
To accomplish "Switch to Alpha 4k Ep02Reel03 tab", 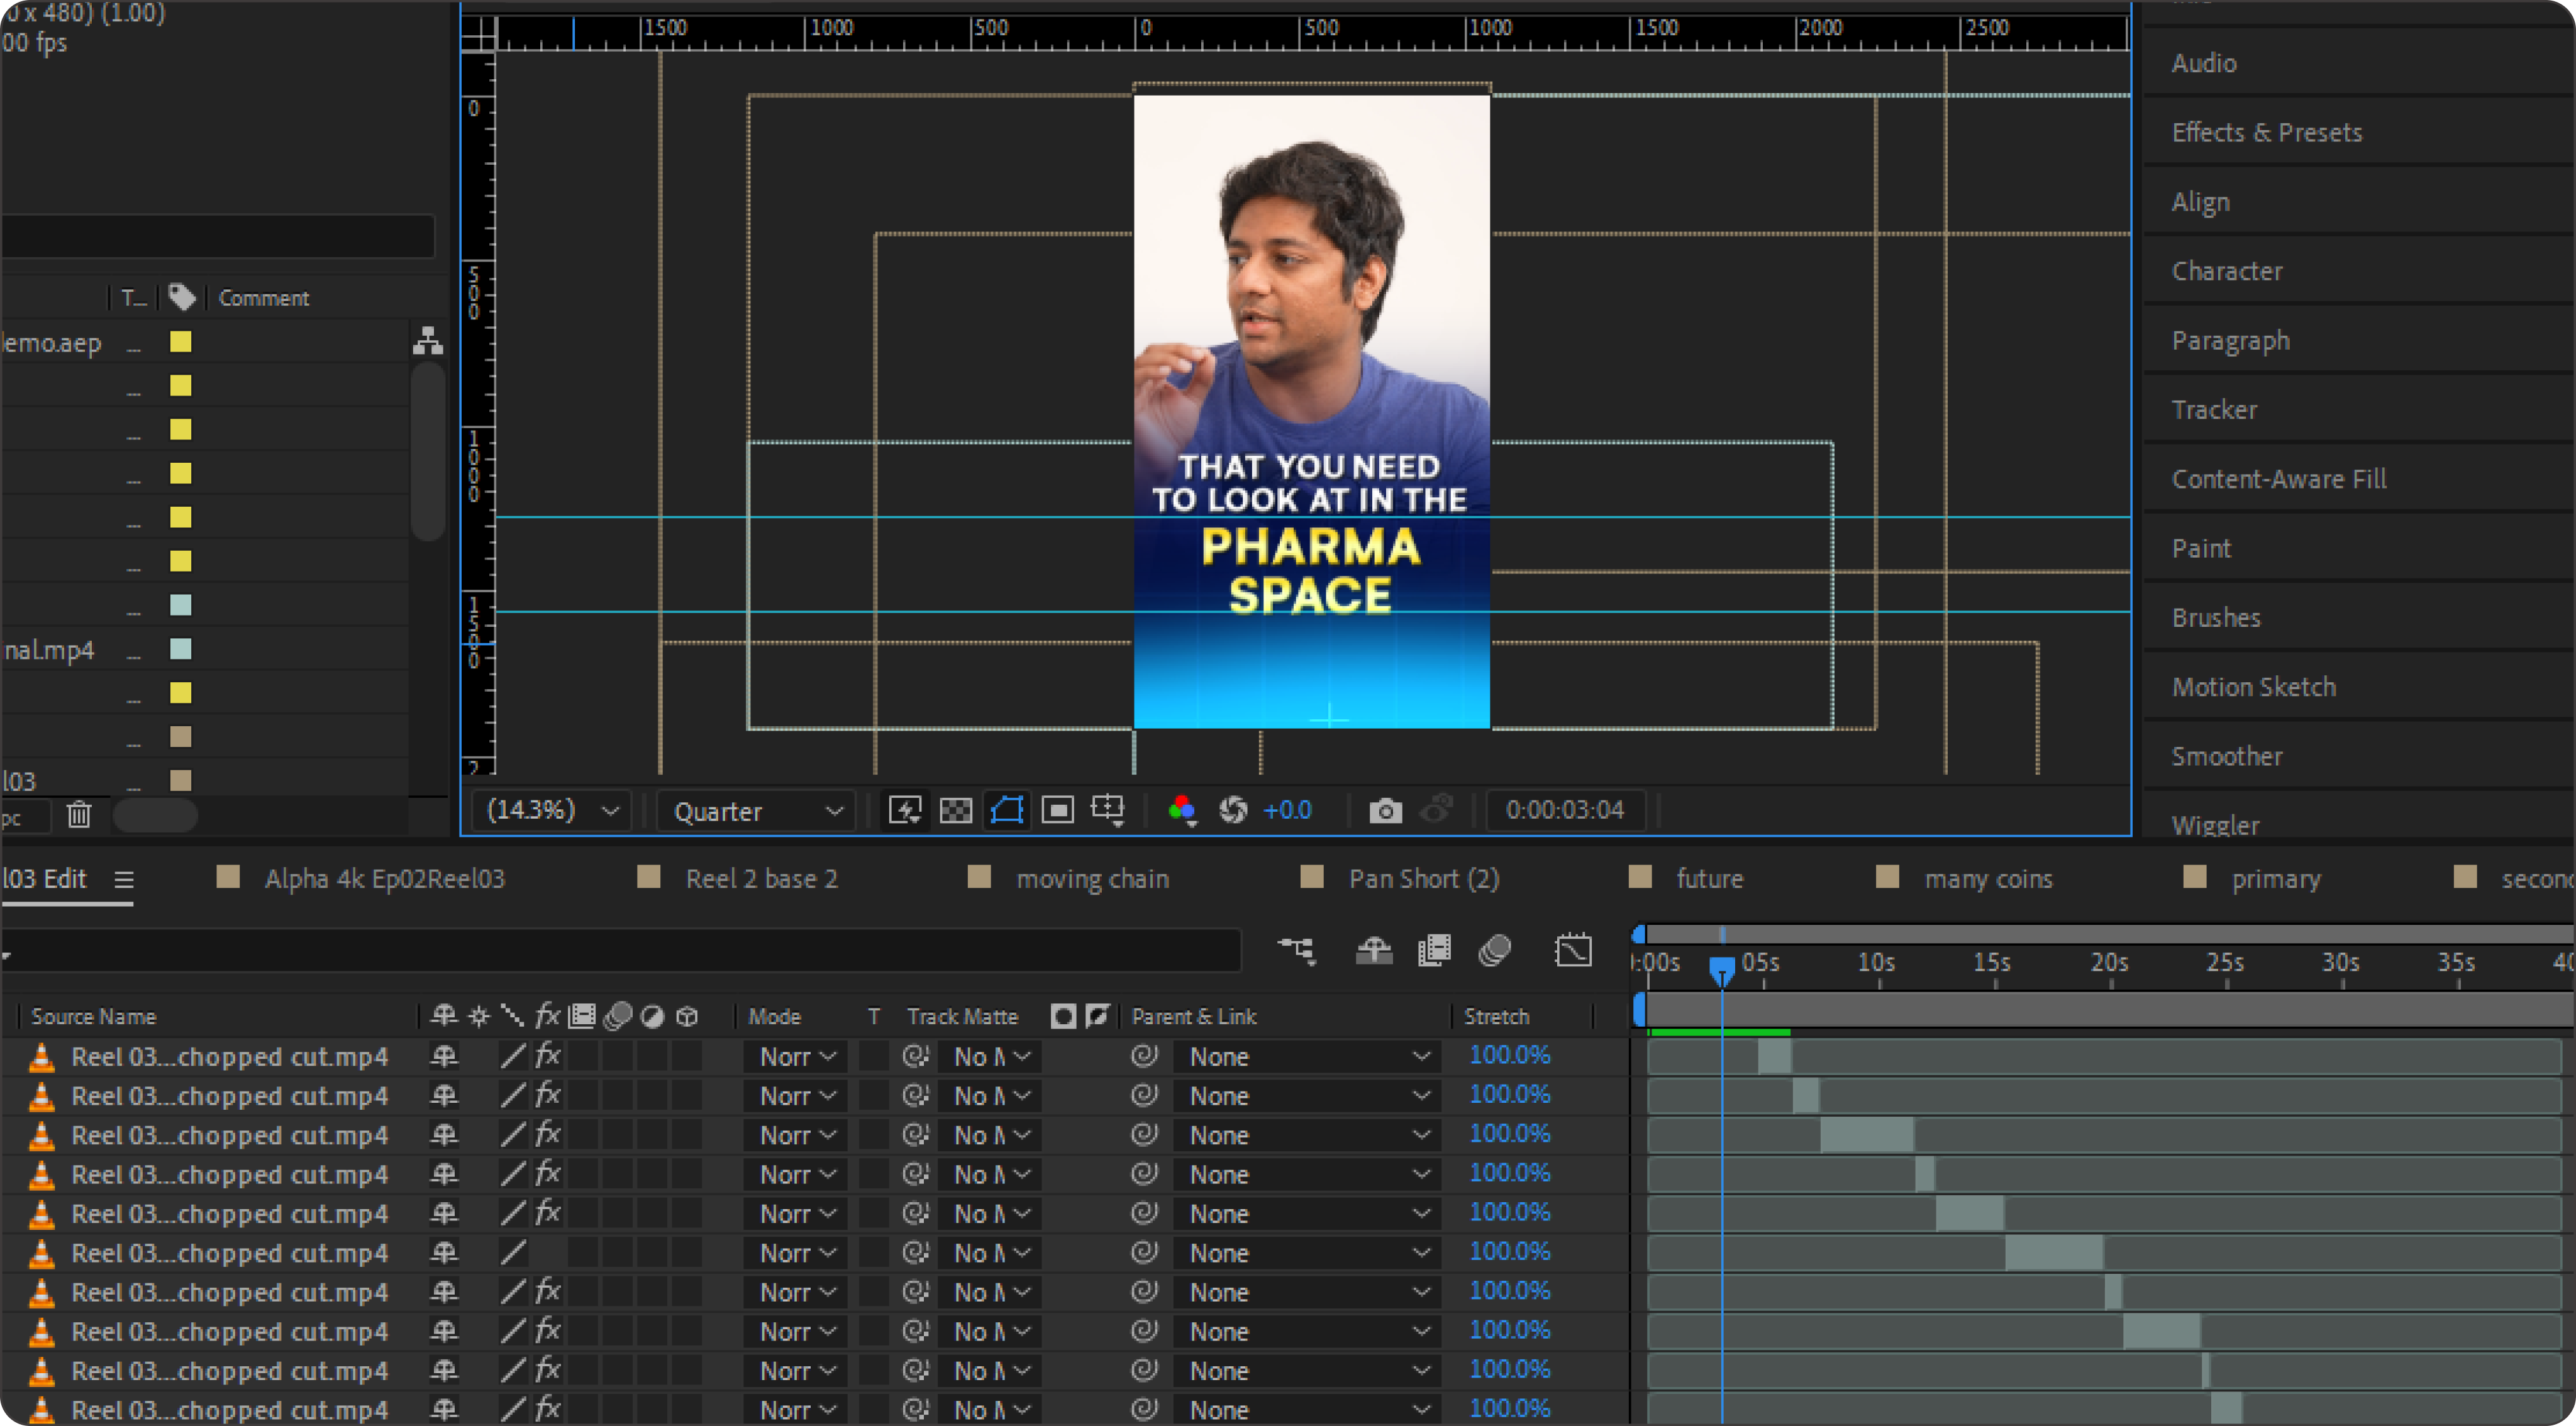I will coord(384,879).
